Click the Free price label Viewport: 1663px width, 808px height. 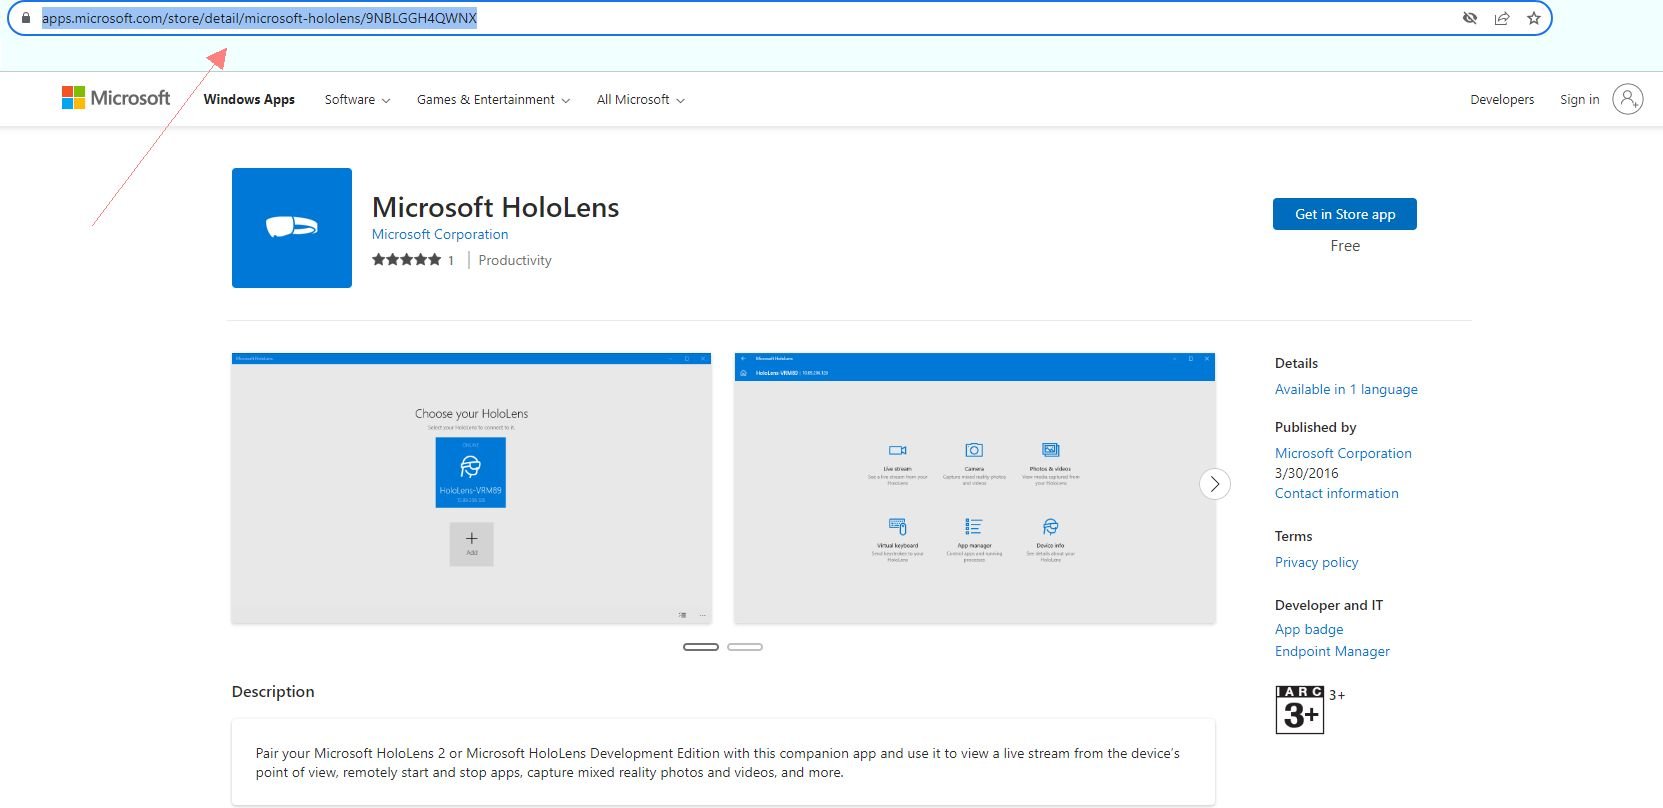coord(1345,246)
